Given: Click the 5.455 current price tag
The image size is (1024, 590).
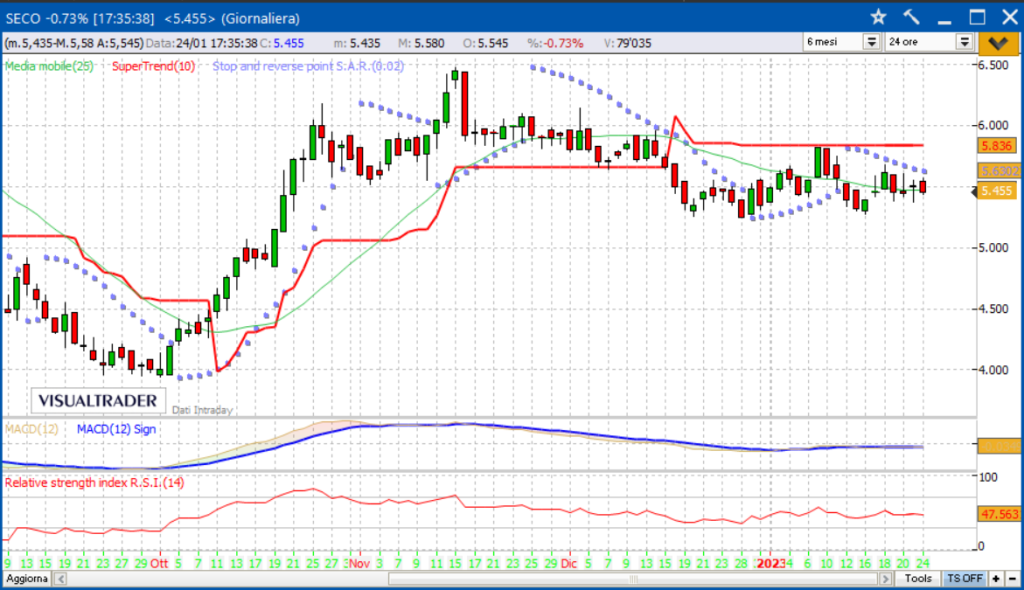Looking at the screenshot, I should pyautogui.click(x=997, y=191).
